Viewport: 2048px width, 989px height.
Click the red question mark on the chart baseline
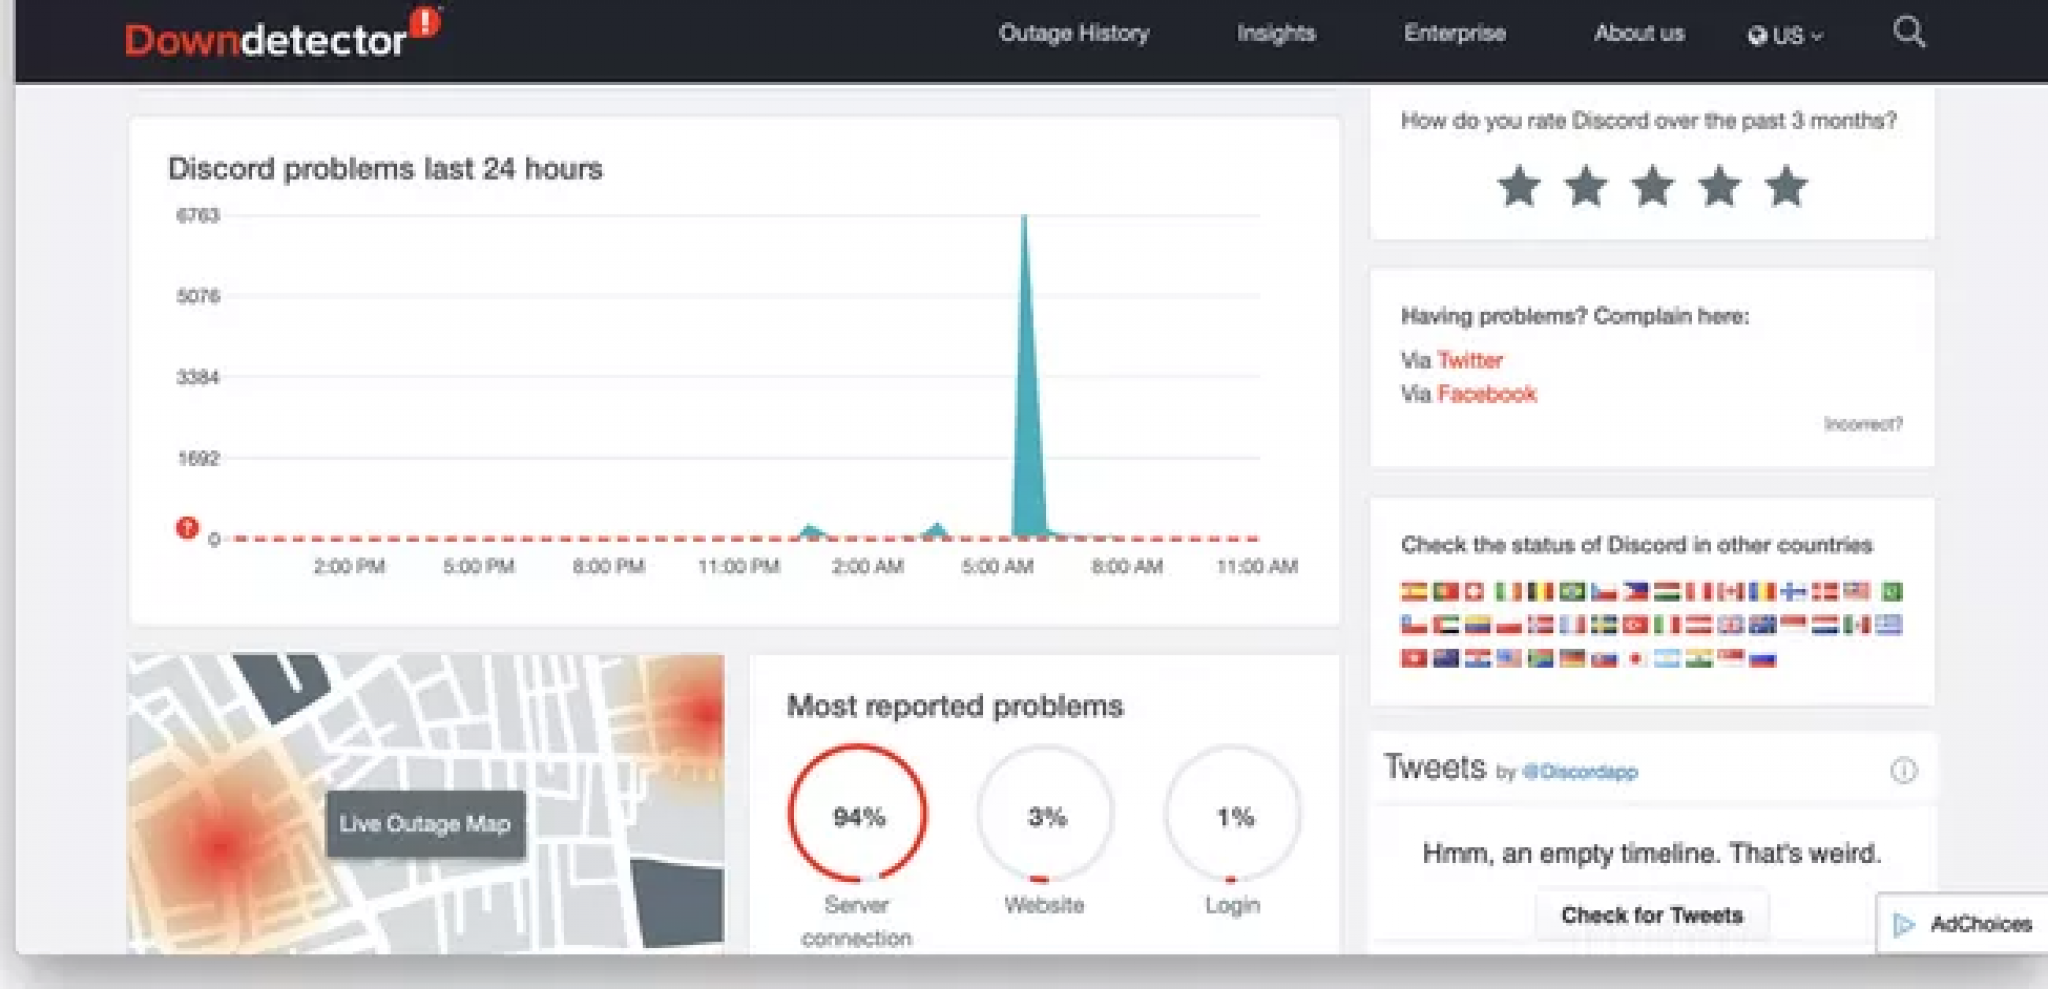[187, 528]
